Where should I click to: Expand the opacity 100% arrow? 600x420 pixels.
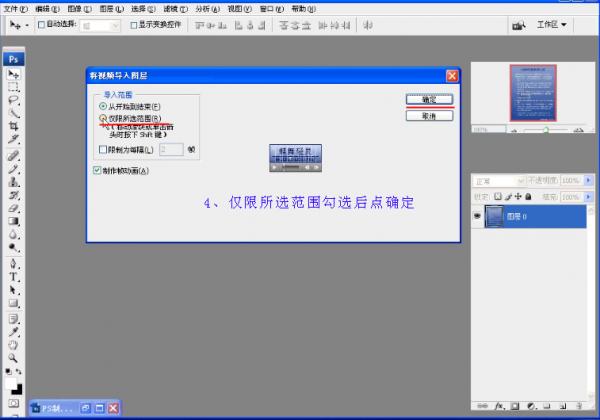589,180
